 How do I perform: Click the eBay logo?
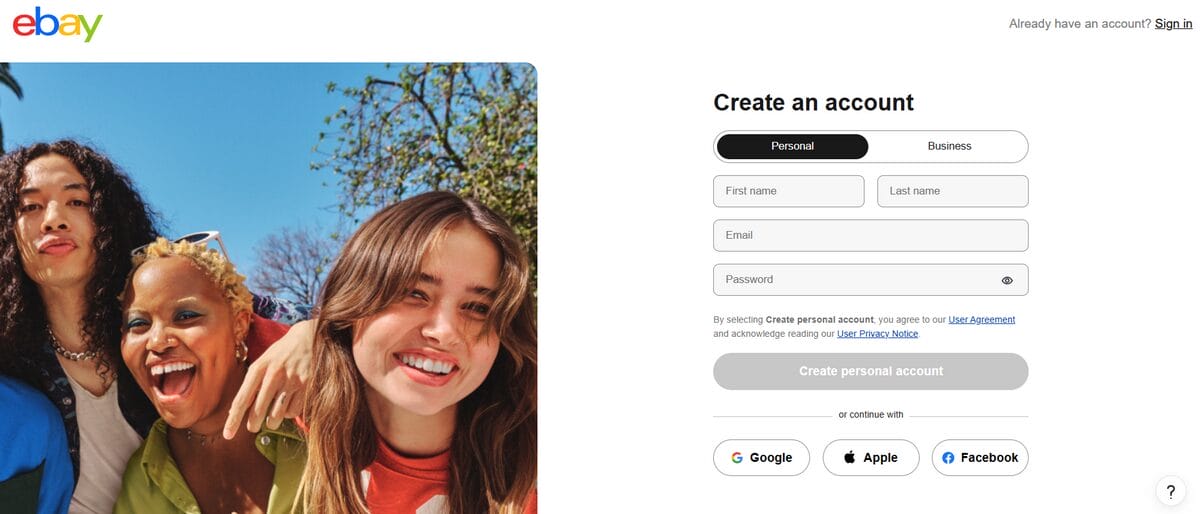[x=57, y=24]
